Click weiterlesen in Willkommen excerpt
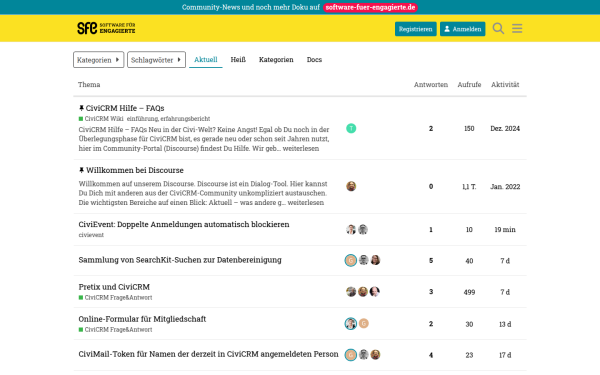Viewport: 600px width, 375px height. (x=306, y=203)
